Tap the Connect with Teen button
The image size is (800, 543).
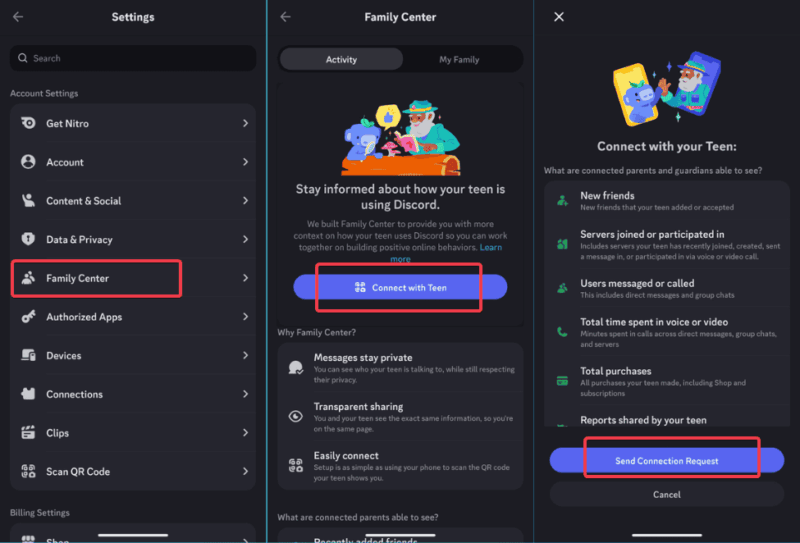(400, 287)
